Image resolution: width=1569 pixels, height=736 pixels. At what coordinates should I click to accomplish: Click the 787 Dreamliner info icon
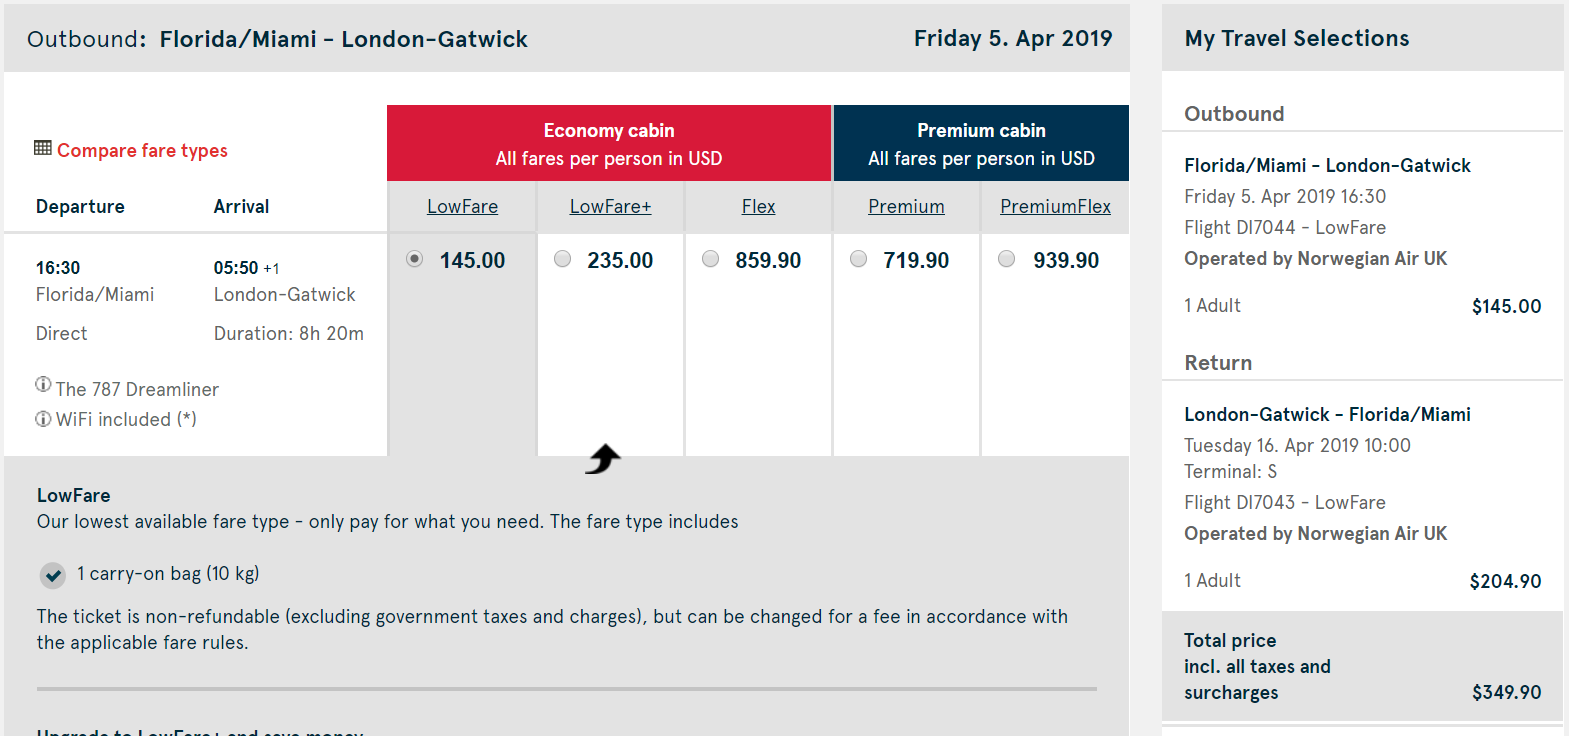point(43,384)
